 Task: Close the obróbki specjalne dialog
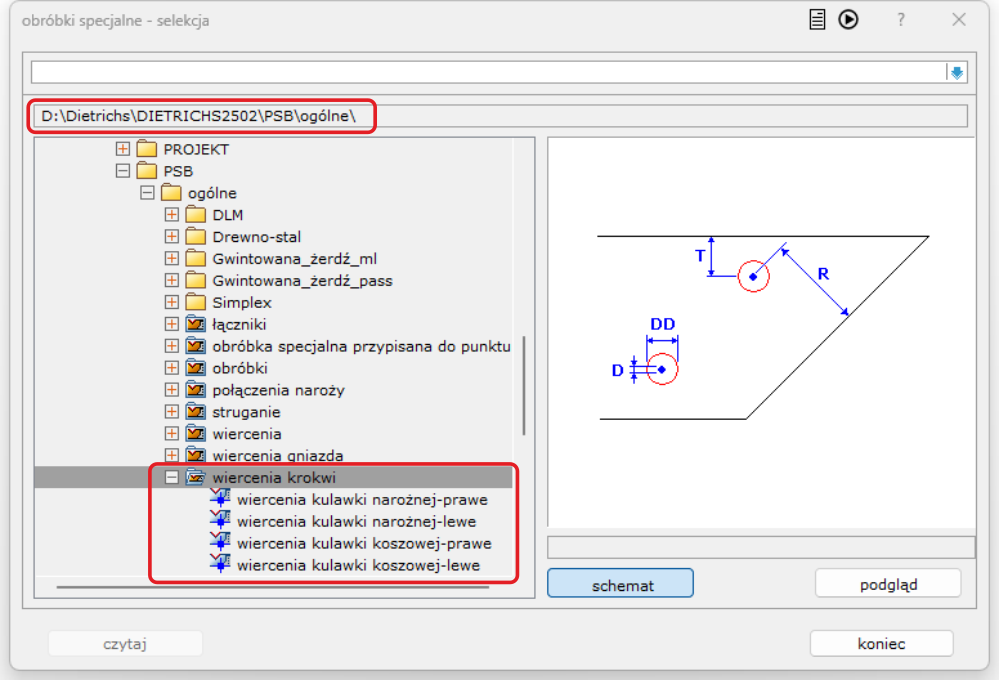tap(959, 20)
